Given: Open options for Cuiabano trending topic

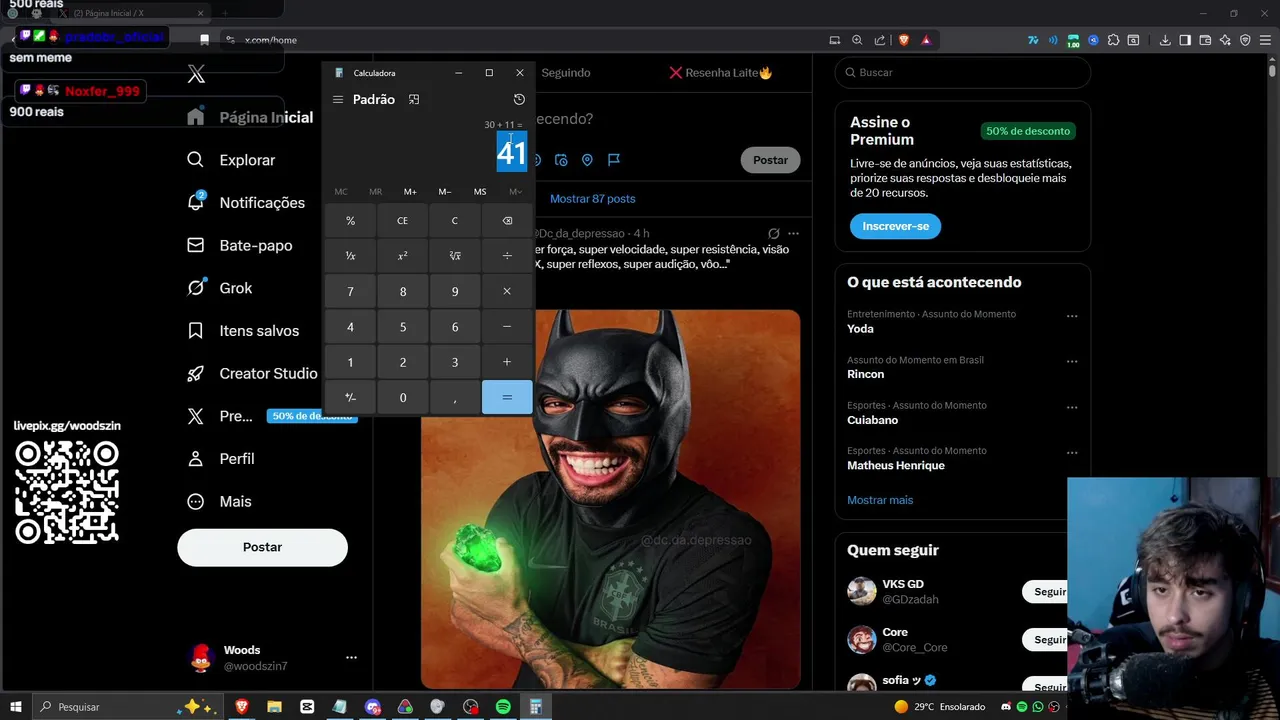Looking at the screenshot, I should pos(1072,408).
